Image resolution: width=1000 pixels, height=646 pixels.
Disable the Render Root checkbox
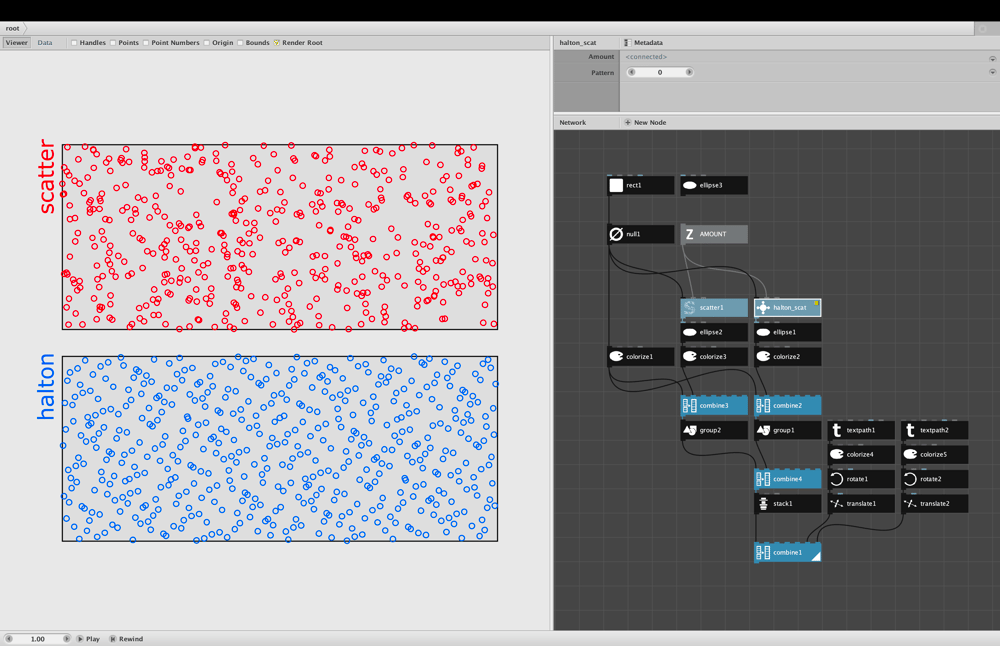click(x=276, y=43)
